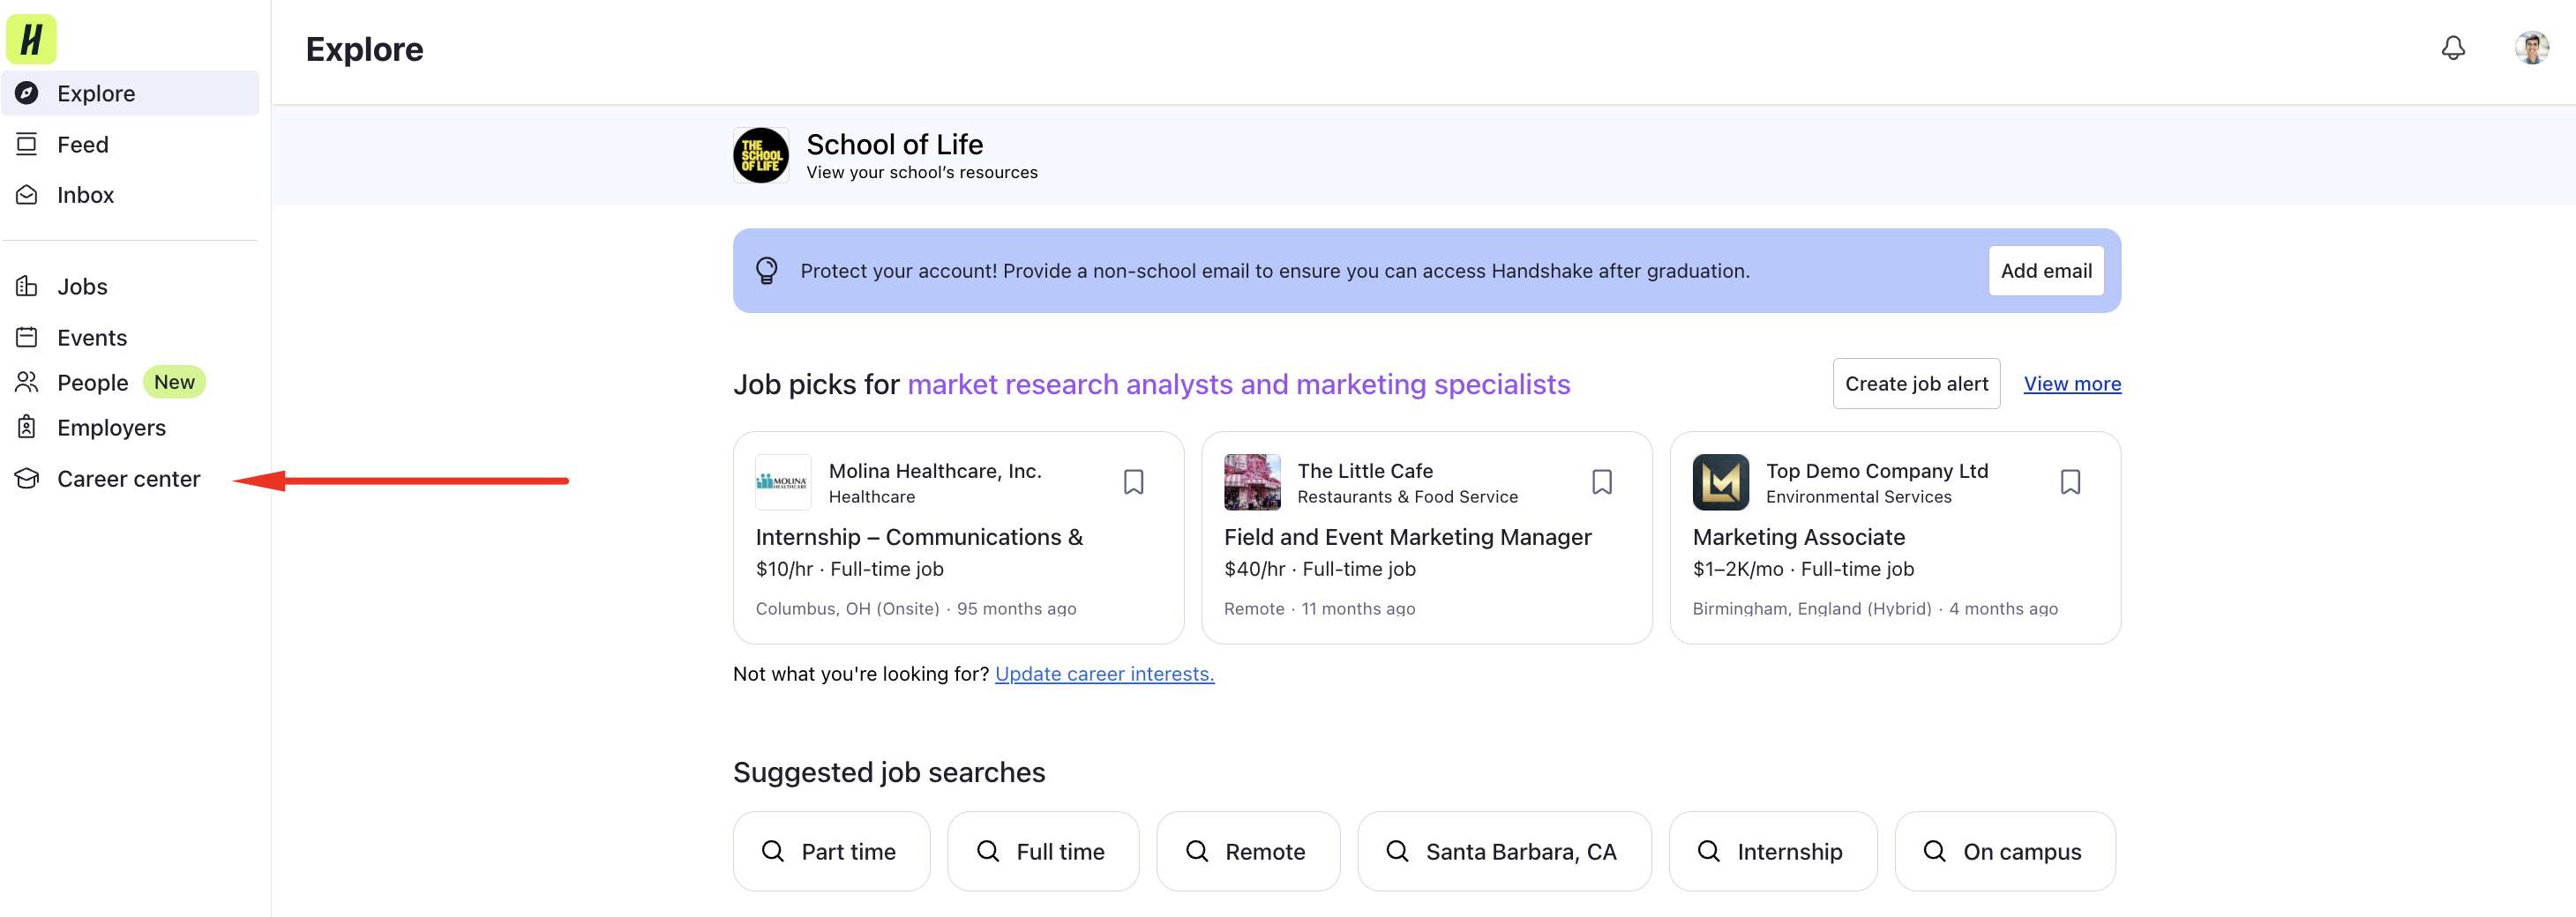This screenshot has height=917, width=2576.
Task: Click The Little Cafe company name
Action: [x=1364, y=471]
